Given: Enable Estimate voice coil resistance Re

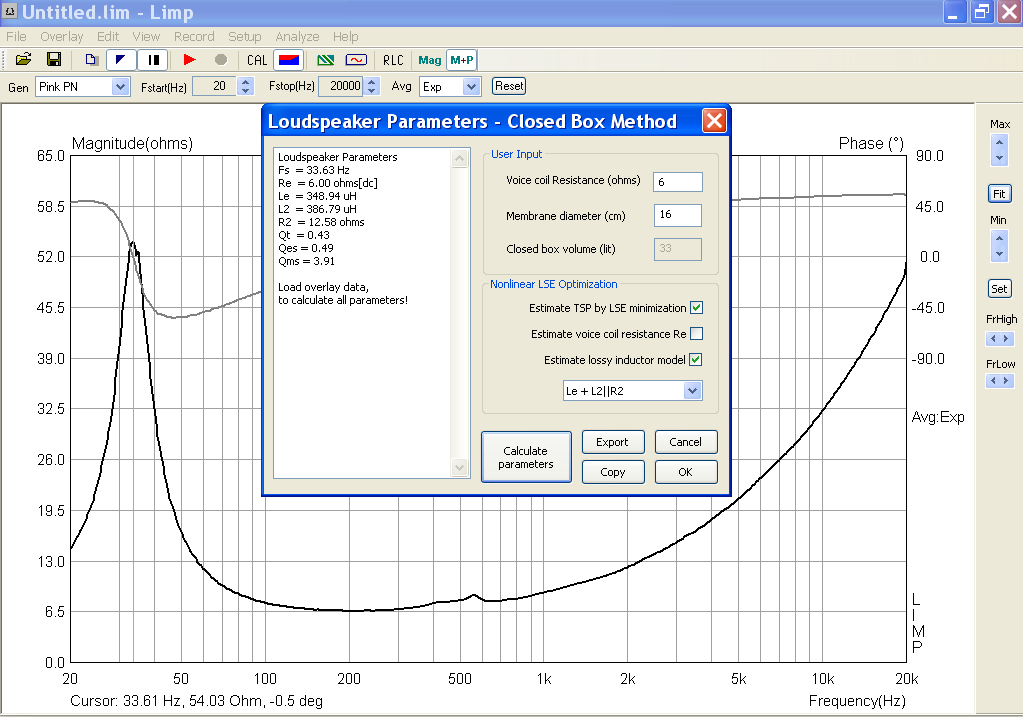Looking at the screenshot, I should [x=697, y=334].
